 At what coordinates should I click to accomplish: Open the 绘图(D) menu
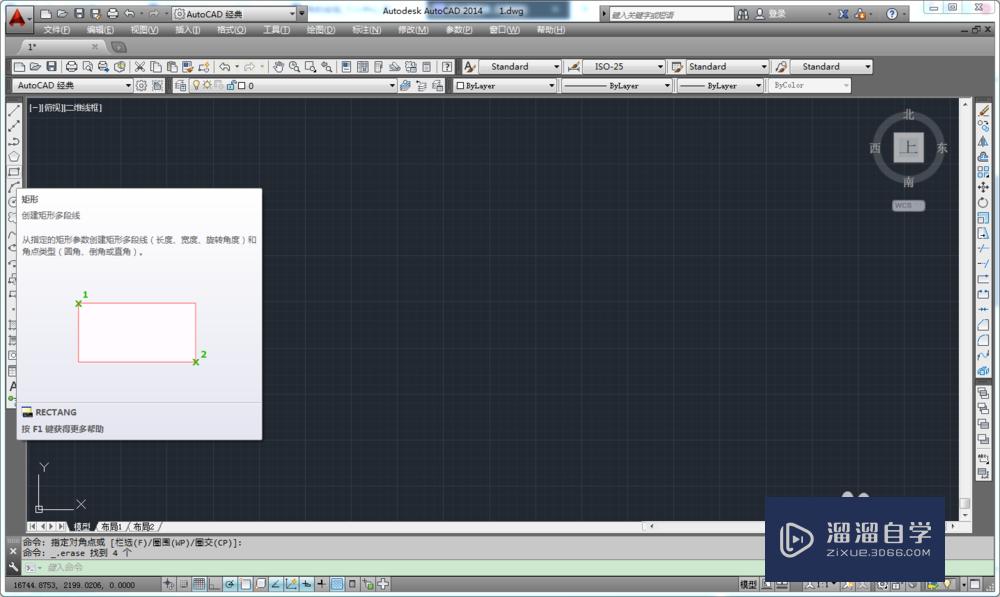[320, 30]
